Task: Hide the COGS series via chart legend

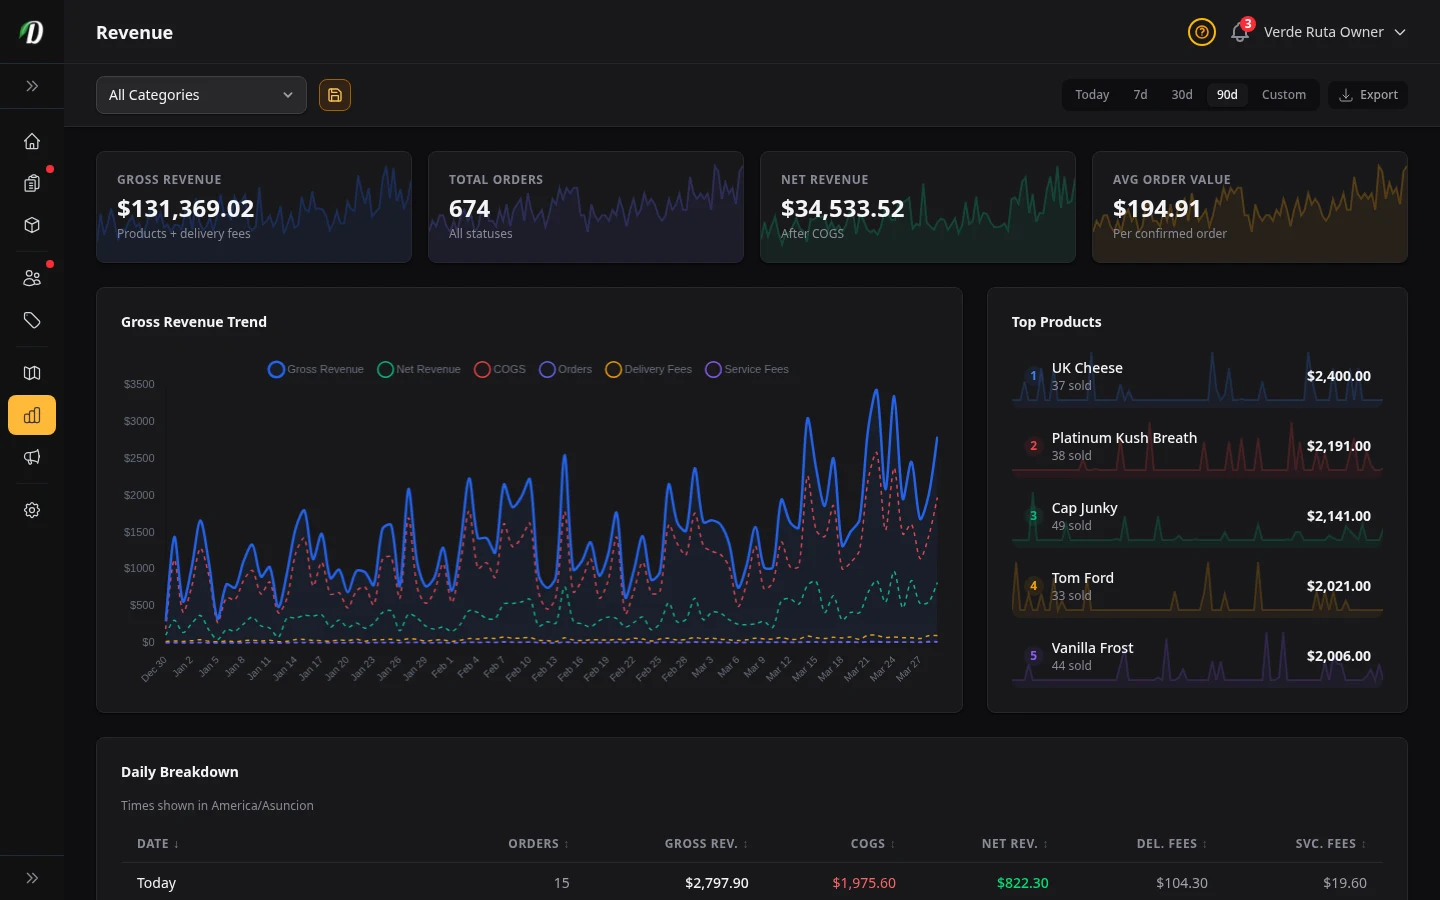Action: (498, 369)
